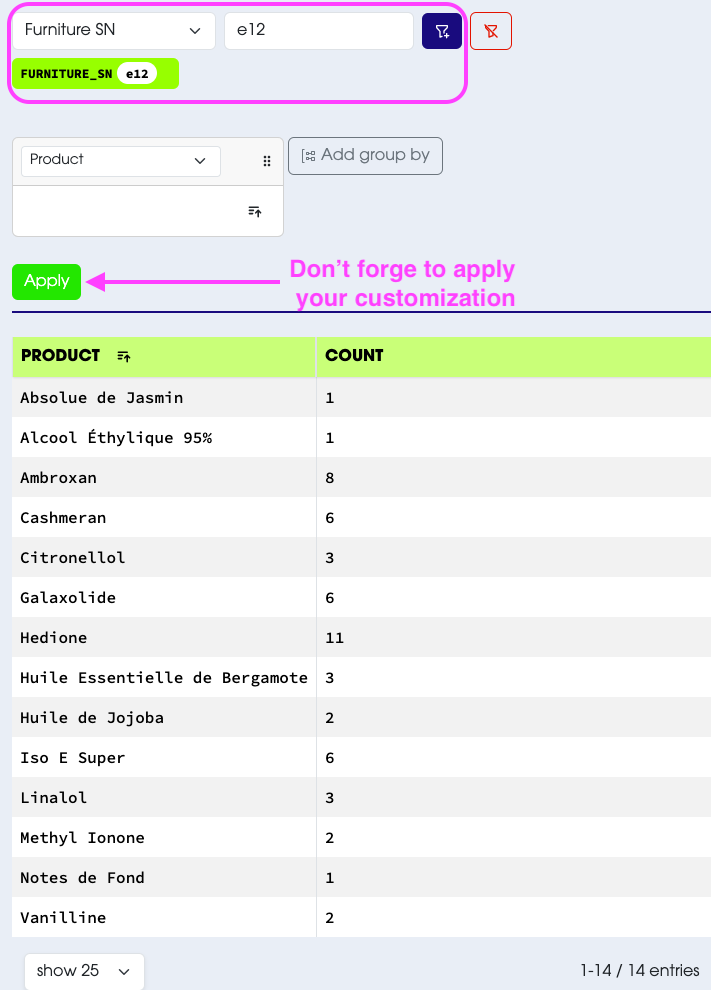The width and height of the screenshot is (711, 990).
Task: Click the add filter icon button
Action: pyautogui.click(x=442, y=31)
